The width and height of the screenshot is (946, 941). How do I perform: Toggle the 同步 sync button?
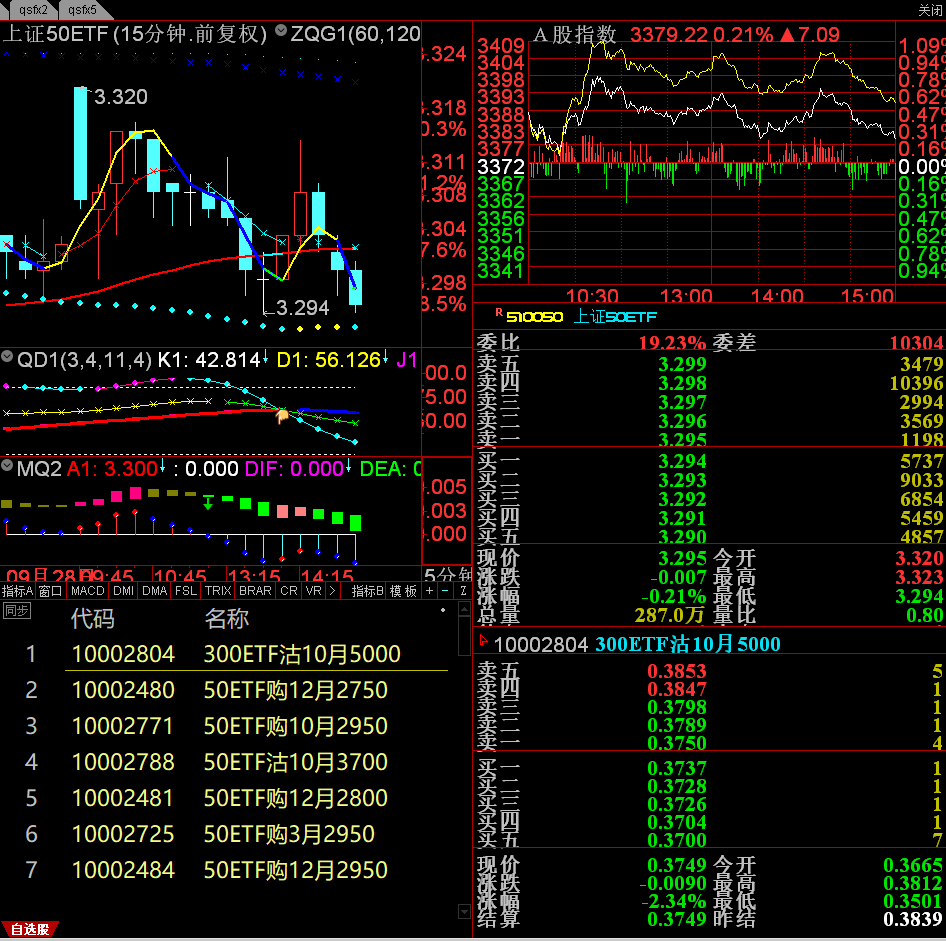pyautogui.click(x=16, y=610)
